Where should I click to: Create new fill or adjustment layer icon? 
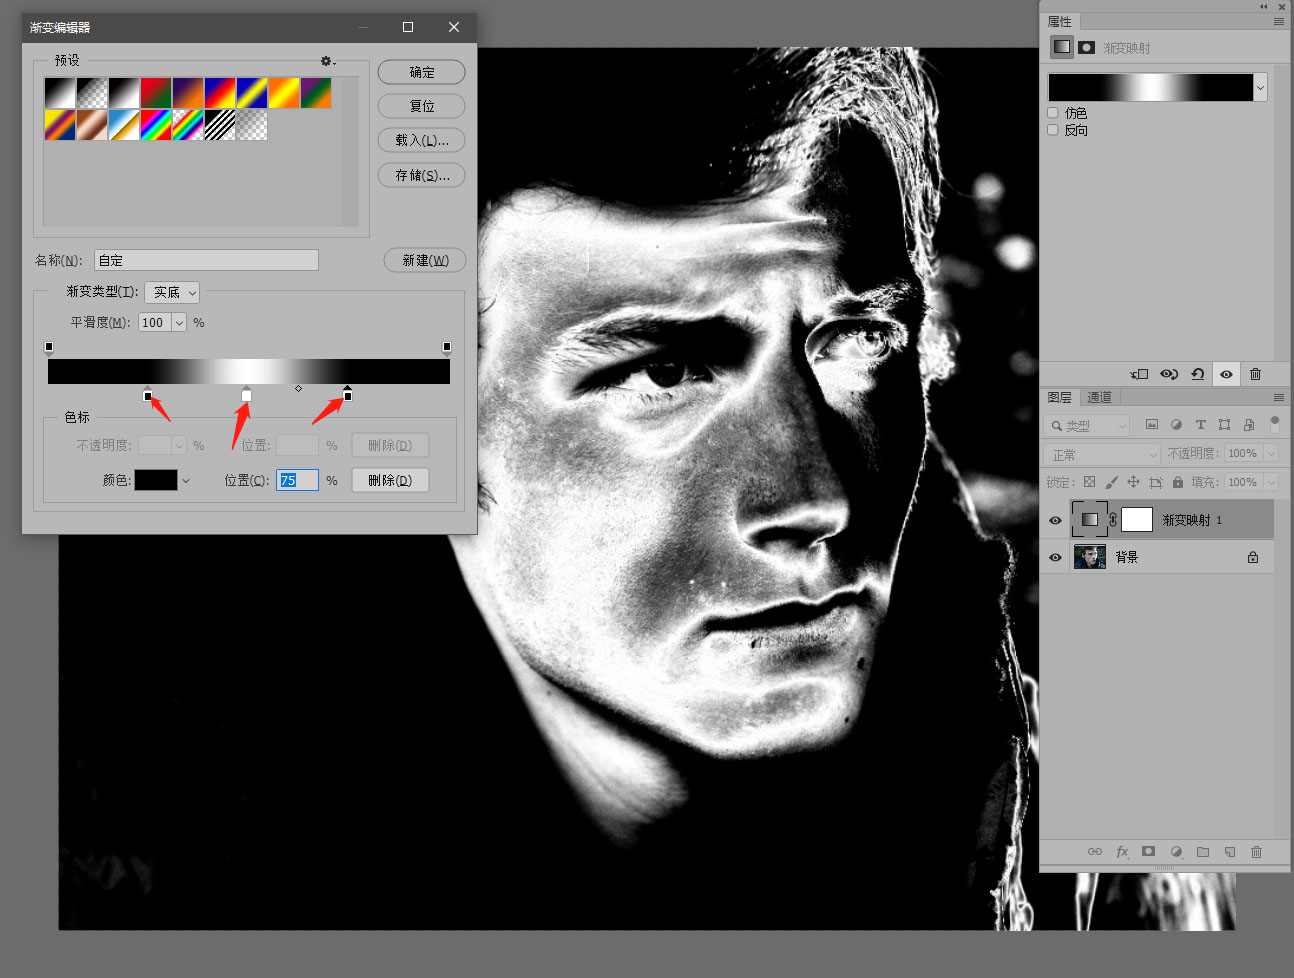click(1176, 852)
